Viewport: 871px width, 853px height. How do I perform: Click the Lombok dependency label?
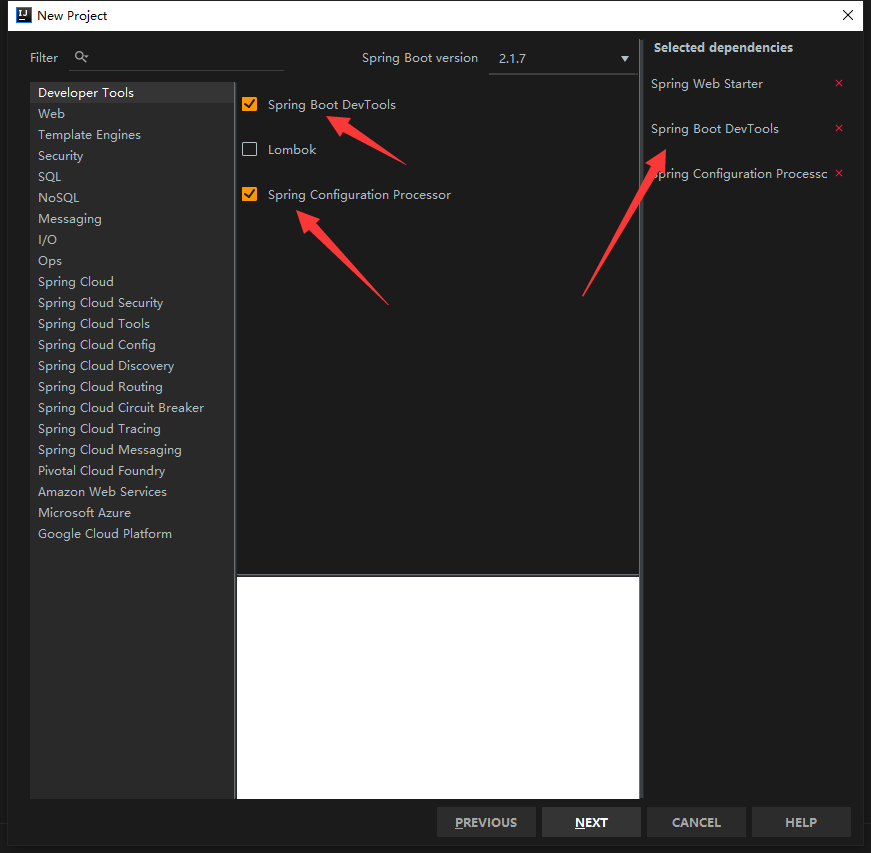pyautogui.click(x=292, y=149)
